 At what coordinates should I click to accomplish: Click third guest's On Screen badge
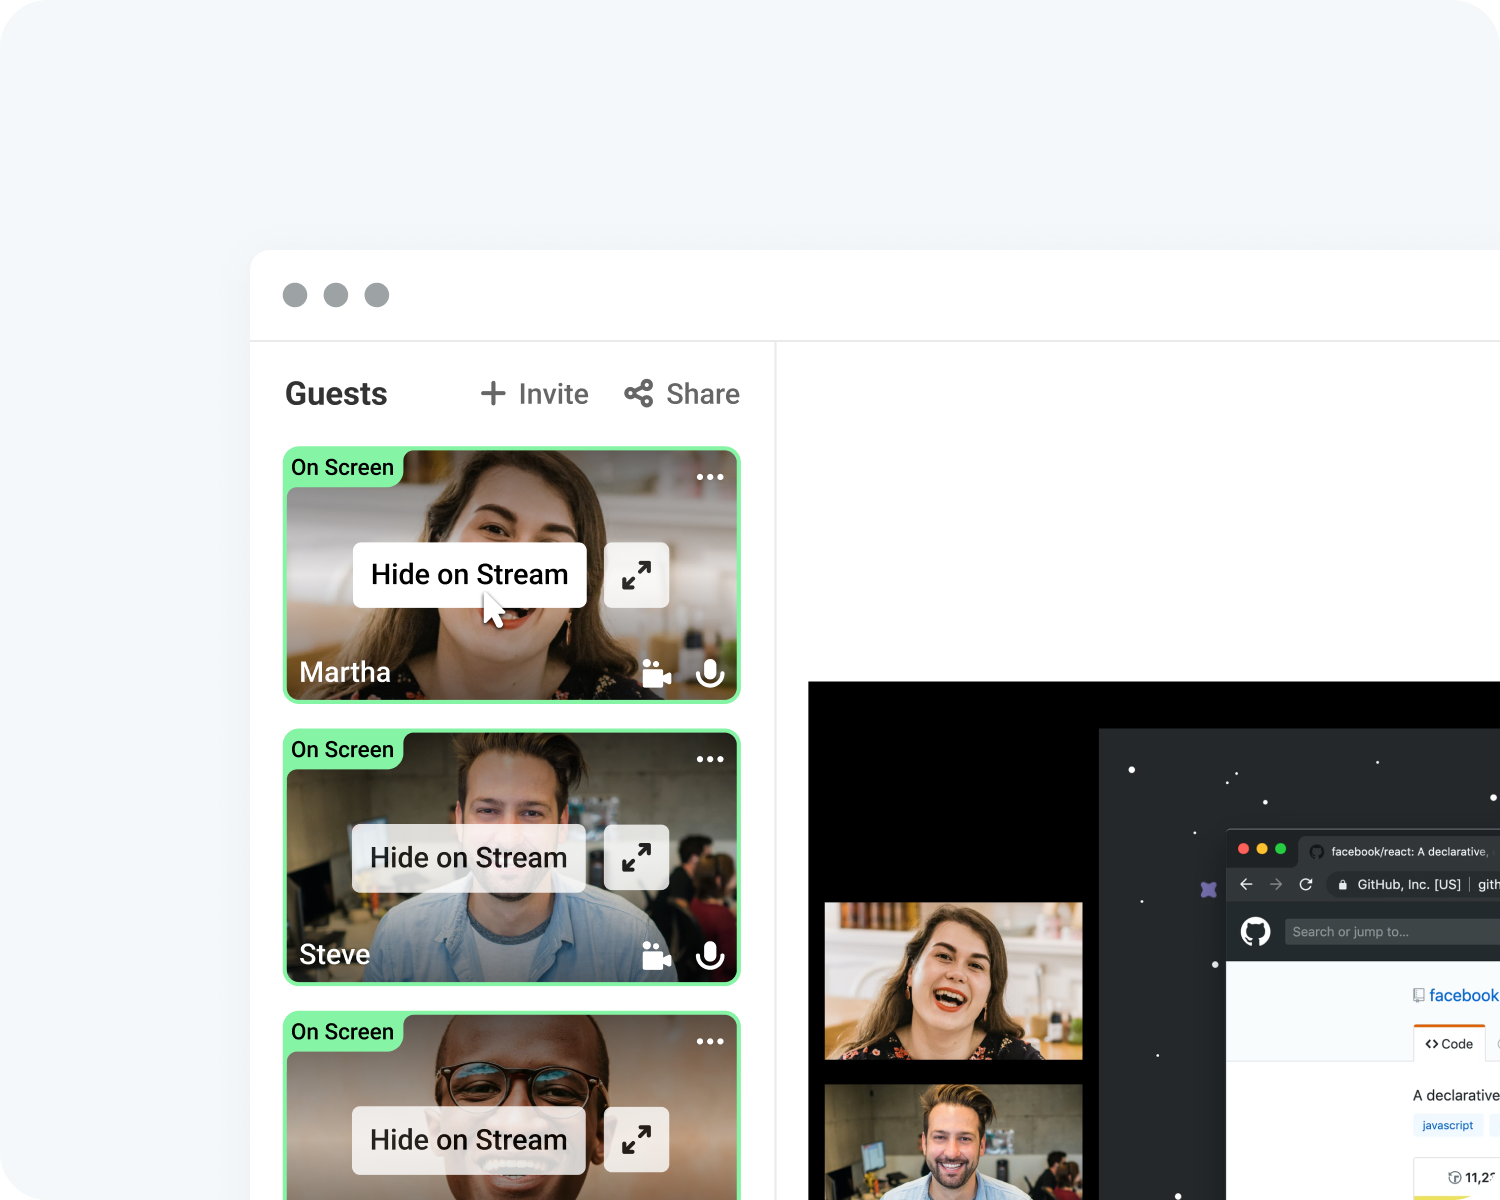pyautogui.click(x=343, y=1032)
